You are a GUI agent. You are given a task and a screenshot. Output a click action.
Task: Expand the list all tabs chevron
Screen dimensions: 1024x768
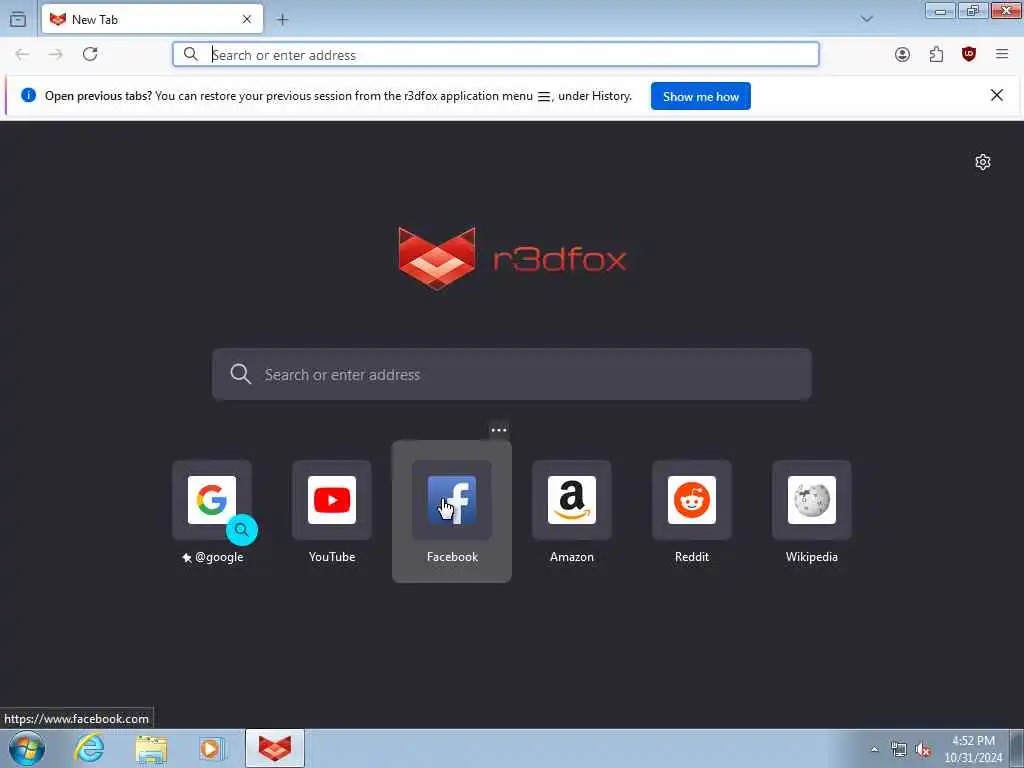(x=867, y=19)
